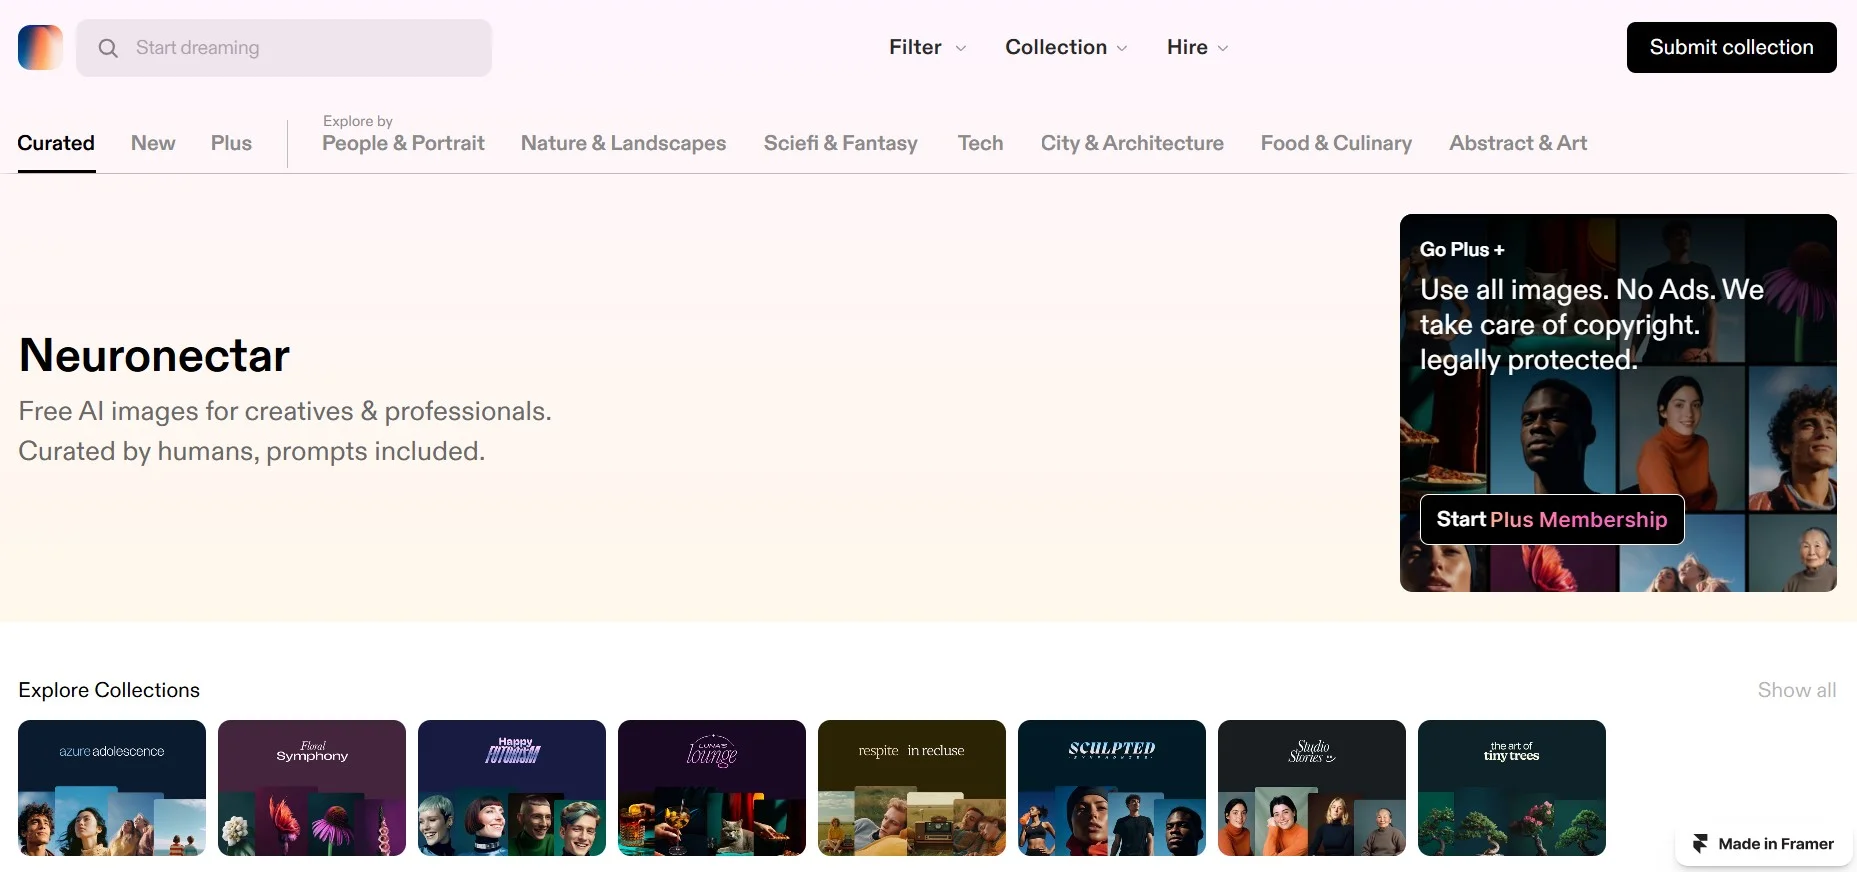Open the Hire dropdown menu
Viewport: 1857px width, 872px height.
(x=1197, y=47)
